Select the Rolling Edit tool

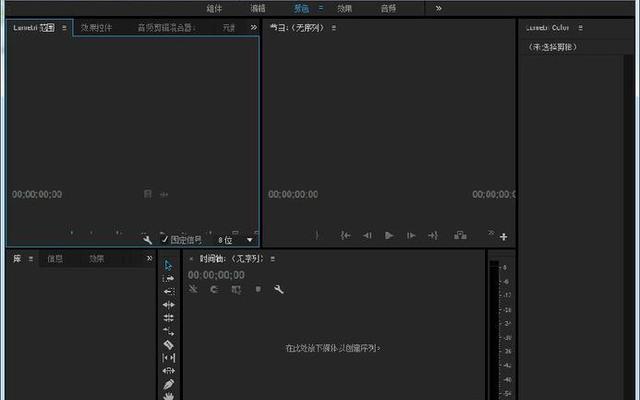(x=168, y=318)
